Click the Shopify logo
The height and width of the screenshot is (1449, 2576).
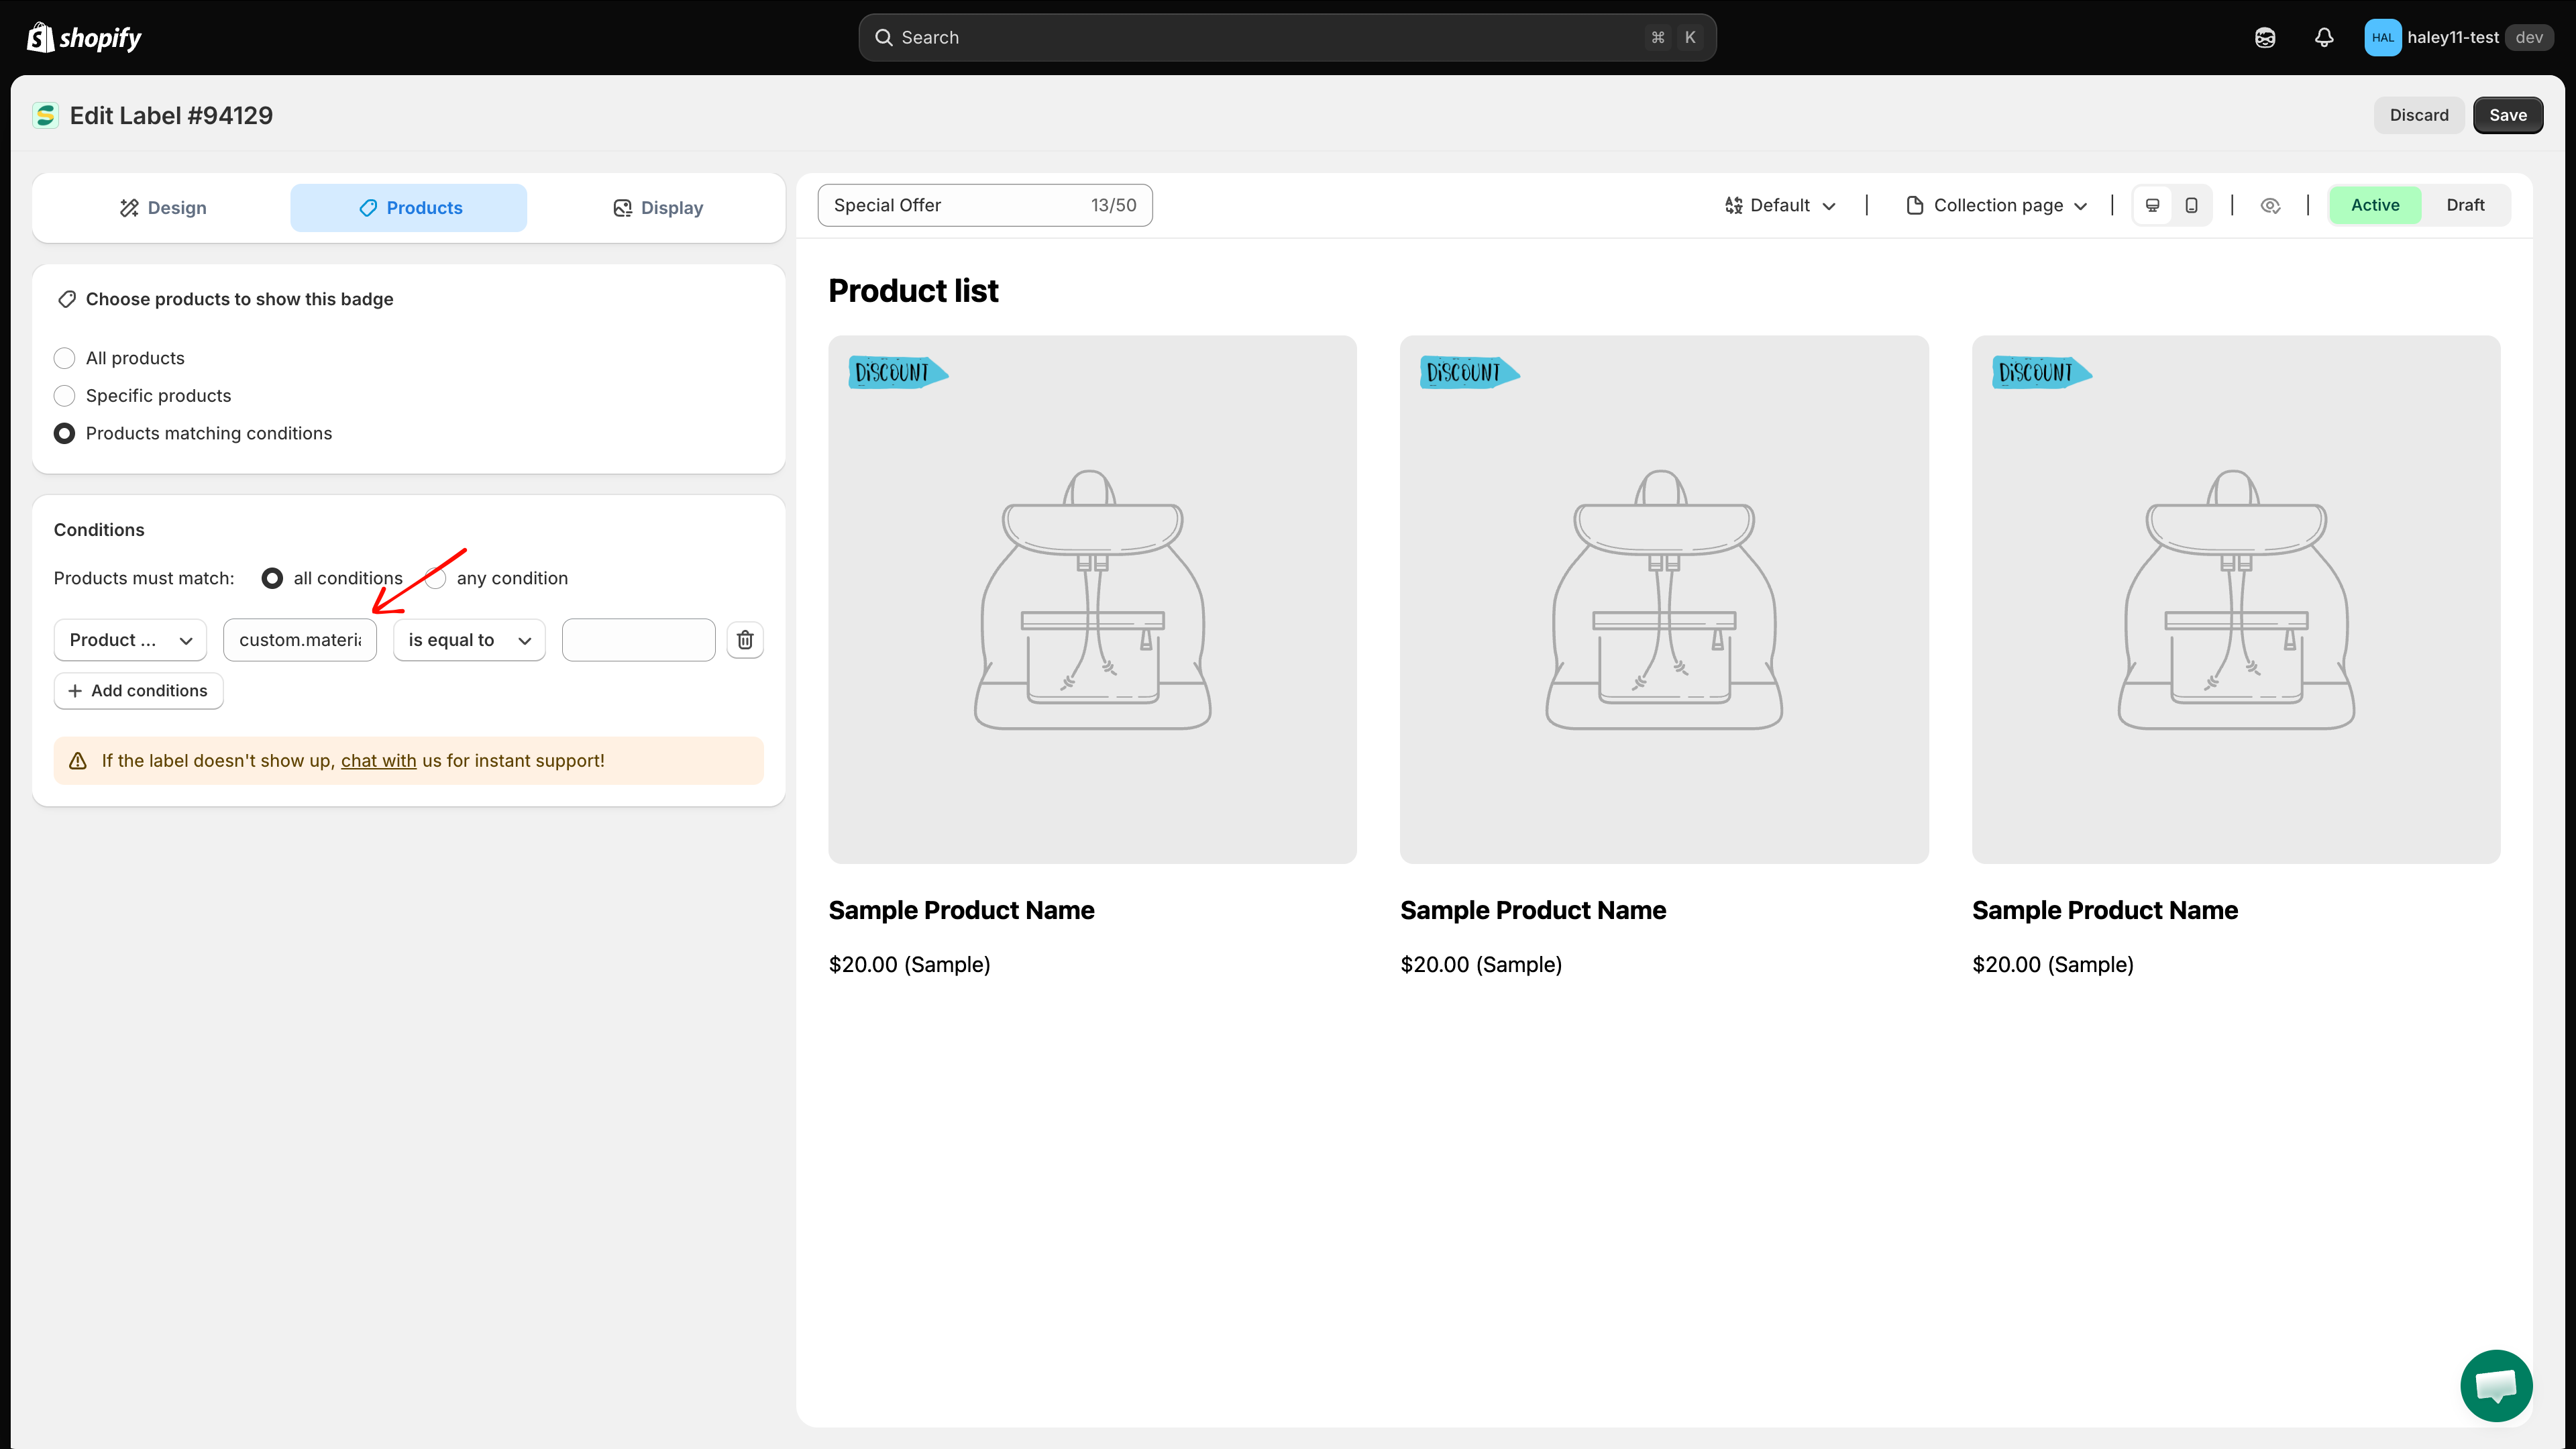(84, 37)
